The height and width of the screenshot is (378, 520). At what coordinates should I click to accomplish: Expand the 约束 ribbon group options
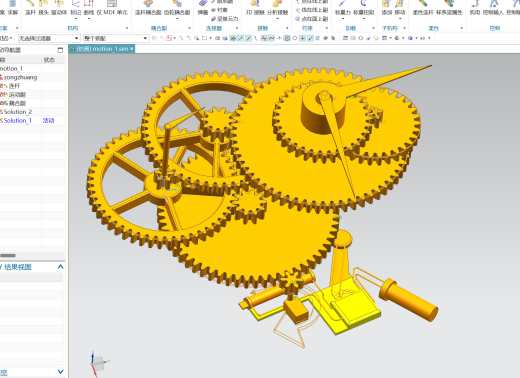pyautogui.click(x=327, y=28)
